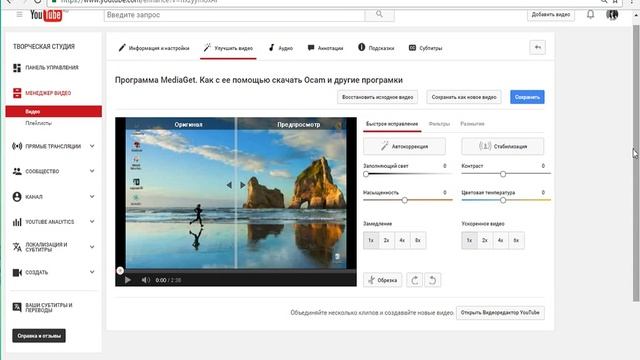Open the Улучшить видео tab
The image size is (640, 360).
pyautogui.click(x=228, y=48)
